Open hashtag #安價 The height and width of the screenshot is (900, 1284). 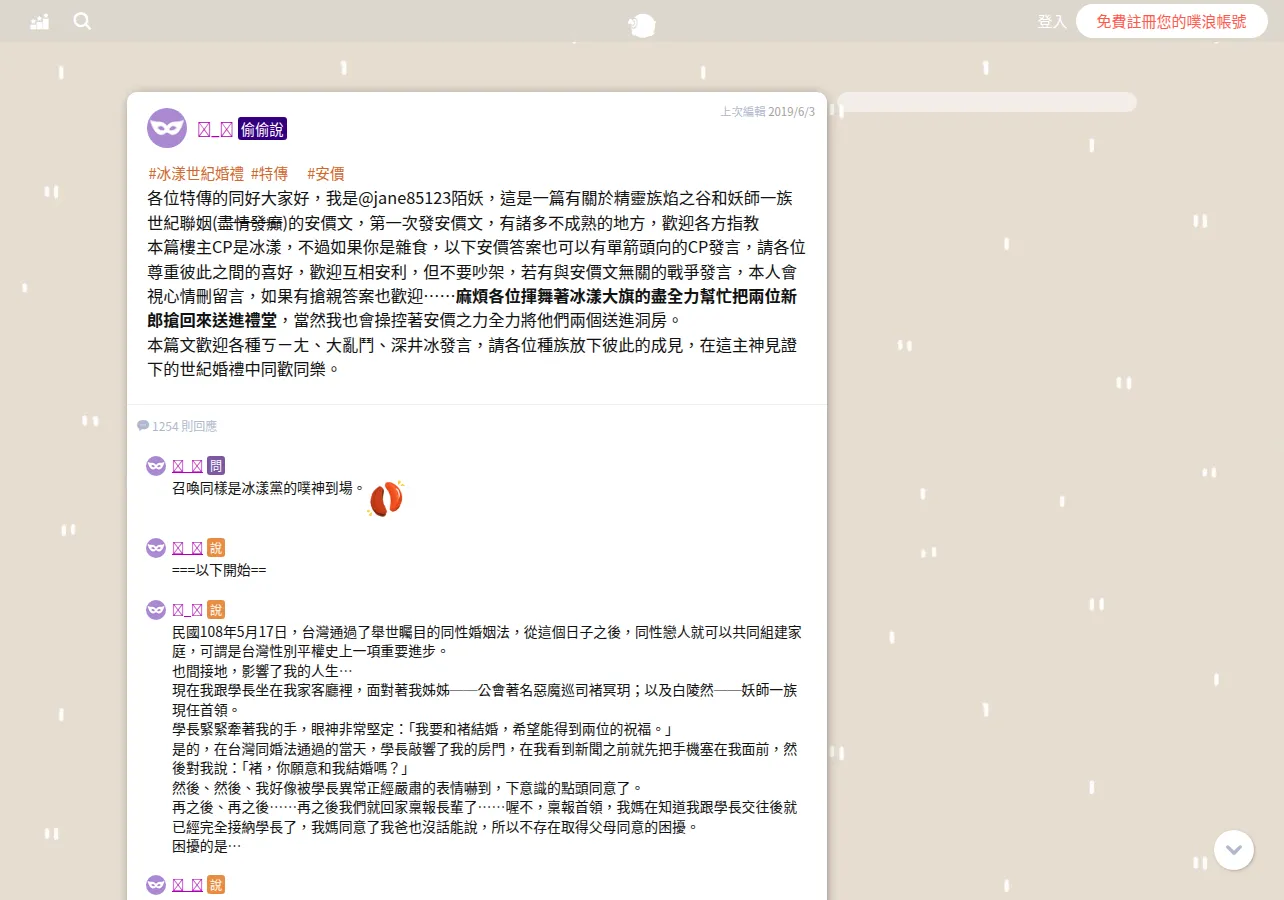(326, 173)
